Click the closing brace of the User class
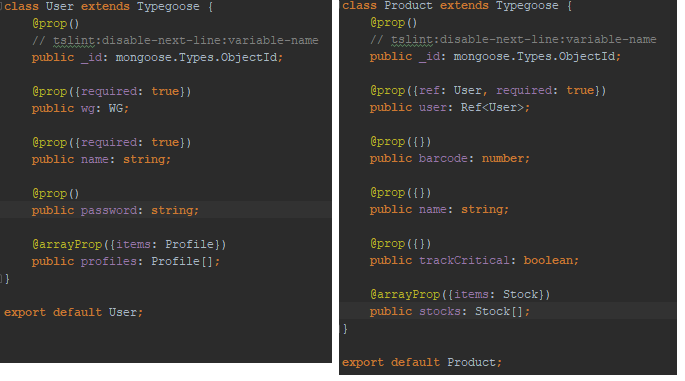This screenshot has height=381, width=685. (x=7, y=278)
